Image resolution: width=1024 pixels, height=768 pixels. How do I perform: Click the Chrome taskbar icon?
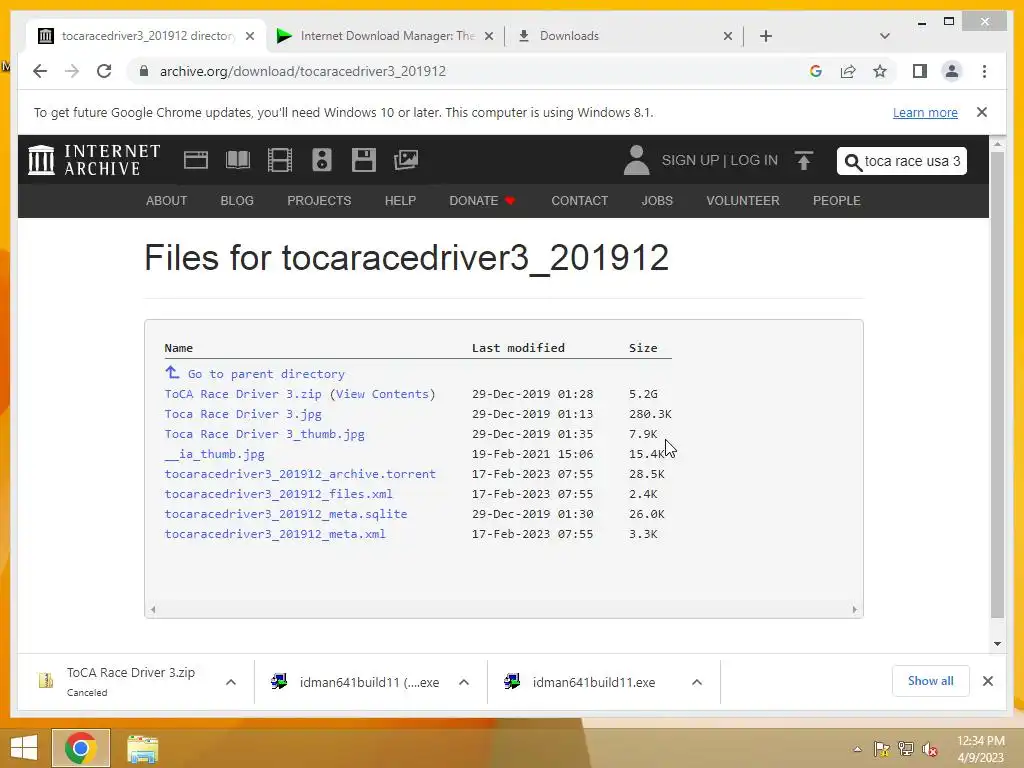coord(80,748)
